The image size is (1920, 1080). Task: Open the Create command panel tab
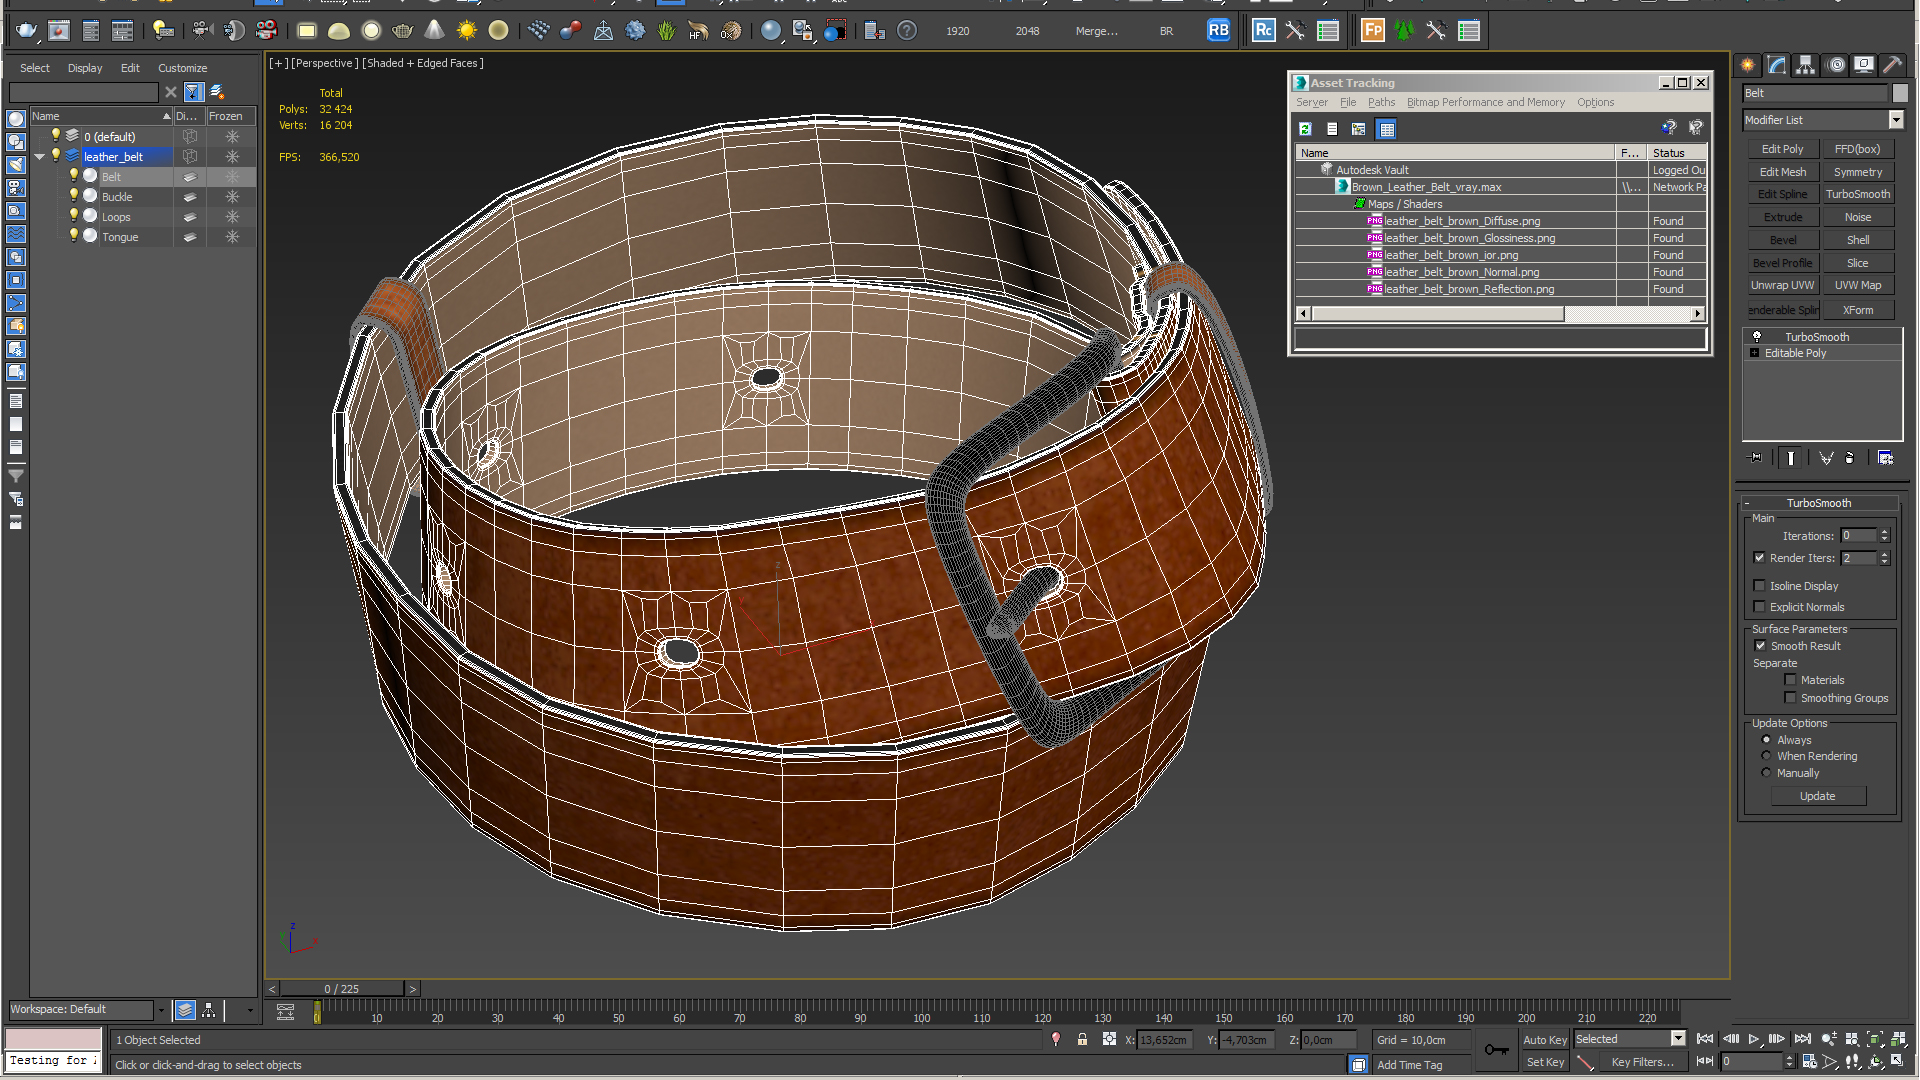(1748, 65)
